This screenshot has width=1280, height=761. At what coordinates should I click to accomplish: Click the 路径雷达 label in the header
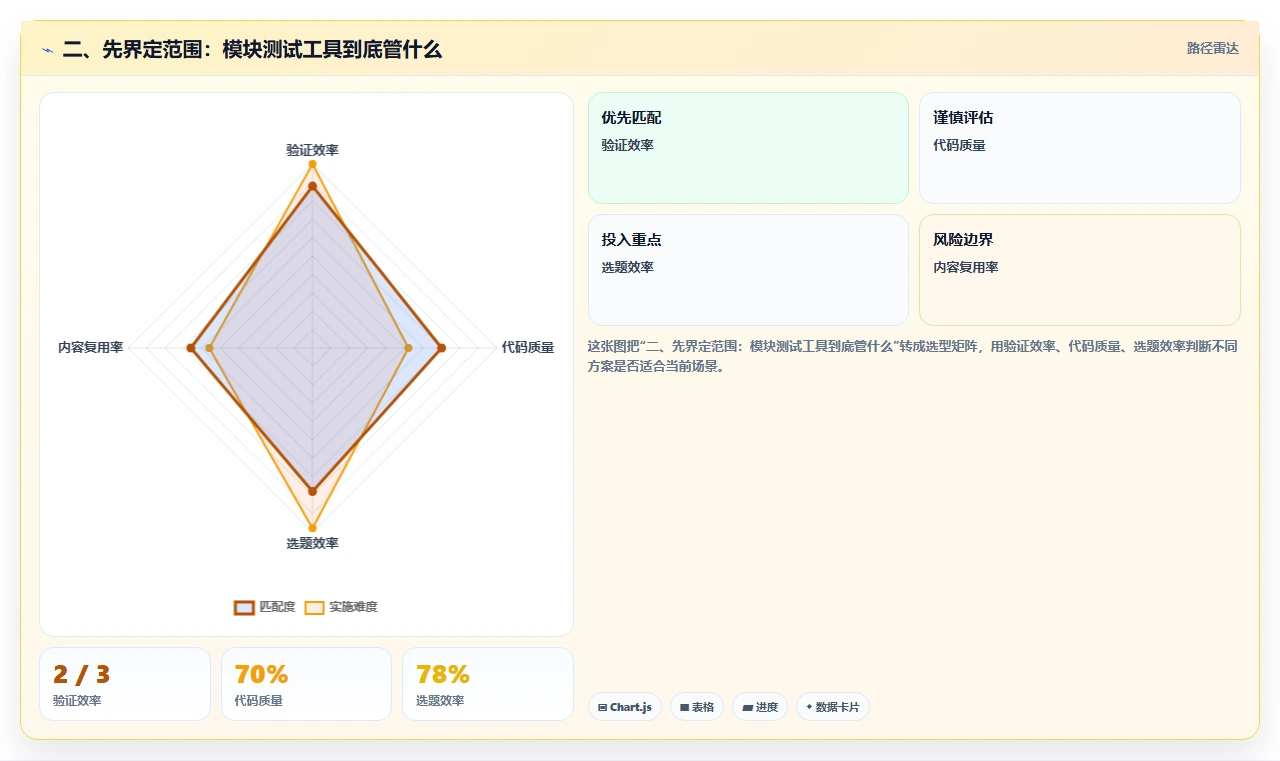(x=1212, y=48)
